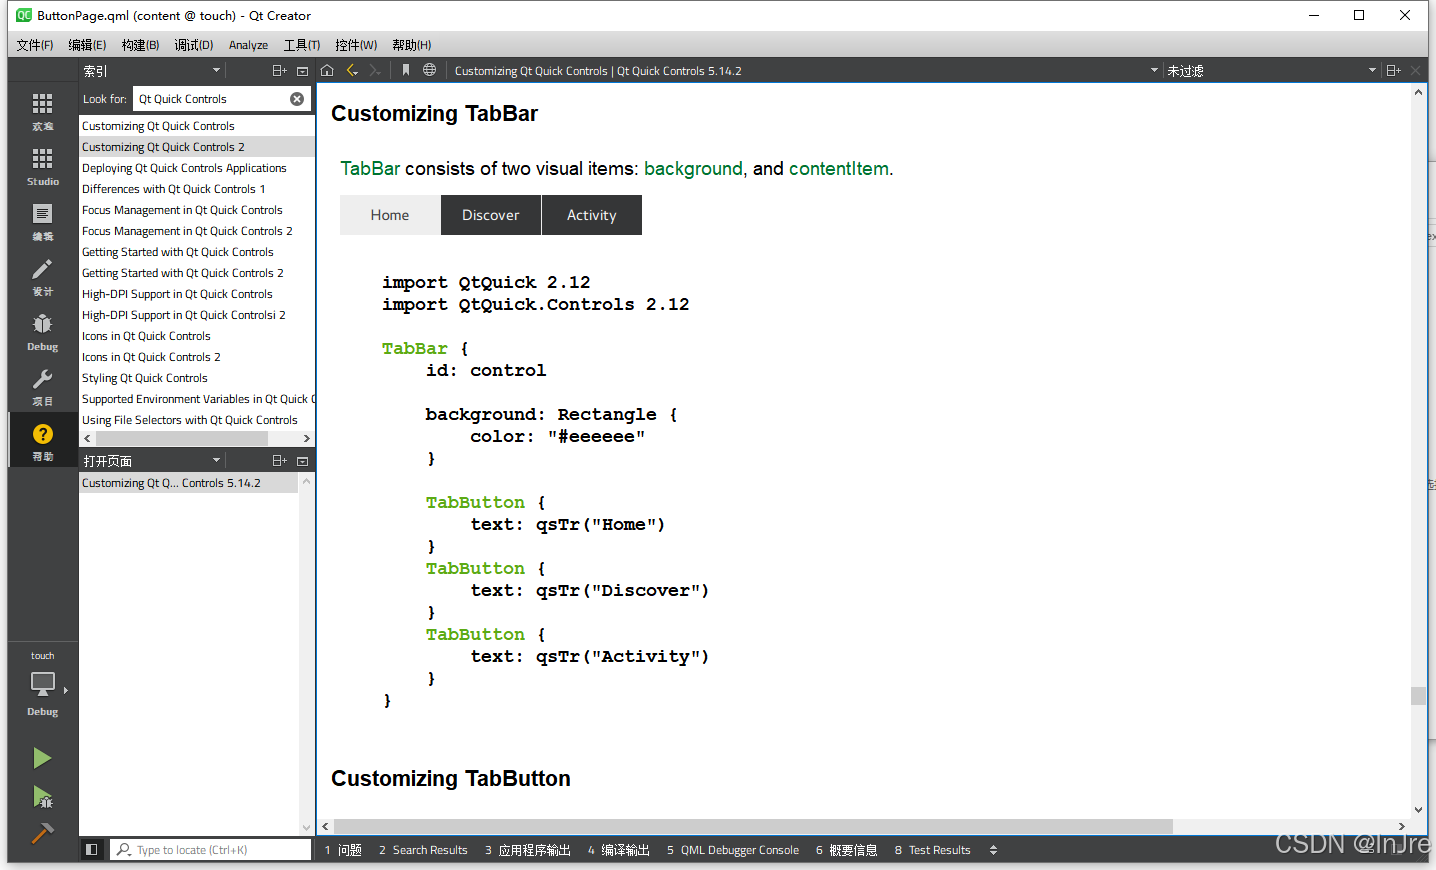The image size is (1436, 870).
Task: Open Projects mode wrench icon
Action: [42, 386]
